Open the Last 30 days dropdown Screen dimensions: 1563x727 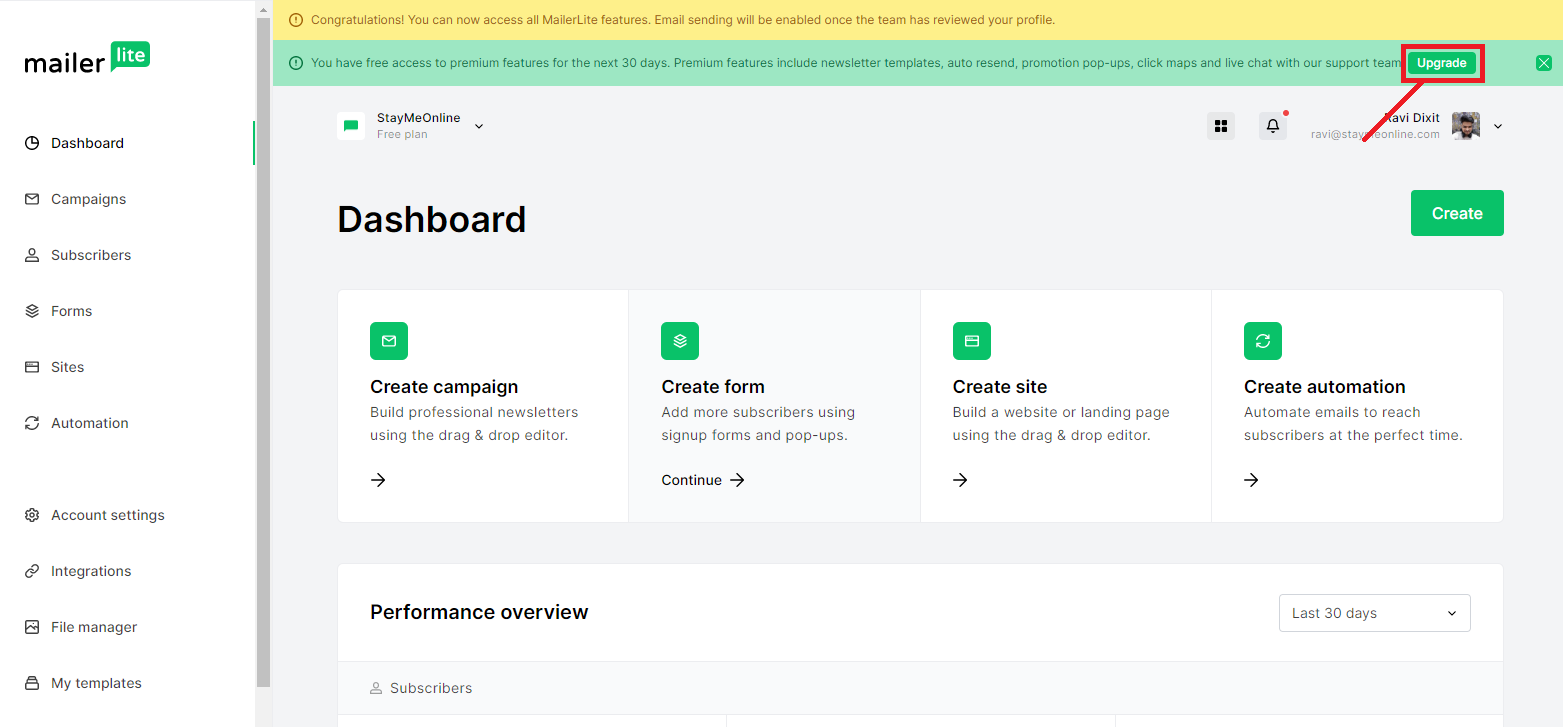pyautogui.click(x=1374, y=613)
